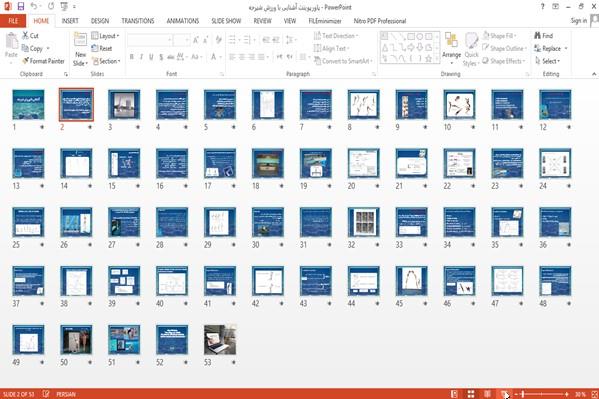Viewport: 599px width, 399px height.
Task: Open the Text Direction dropdown
Action: (336, 36)
